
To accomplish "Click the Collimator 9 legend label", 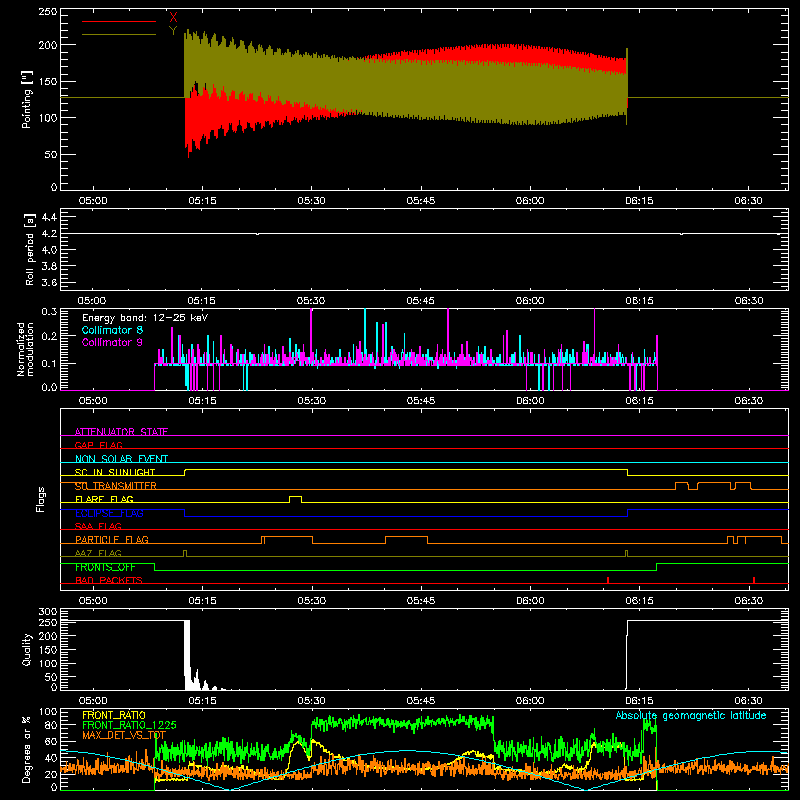I will pyautogui.click(x=112, y=342).
